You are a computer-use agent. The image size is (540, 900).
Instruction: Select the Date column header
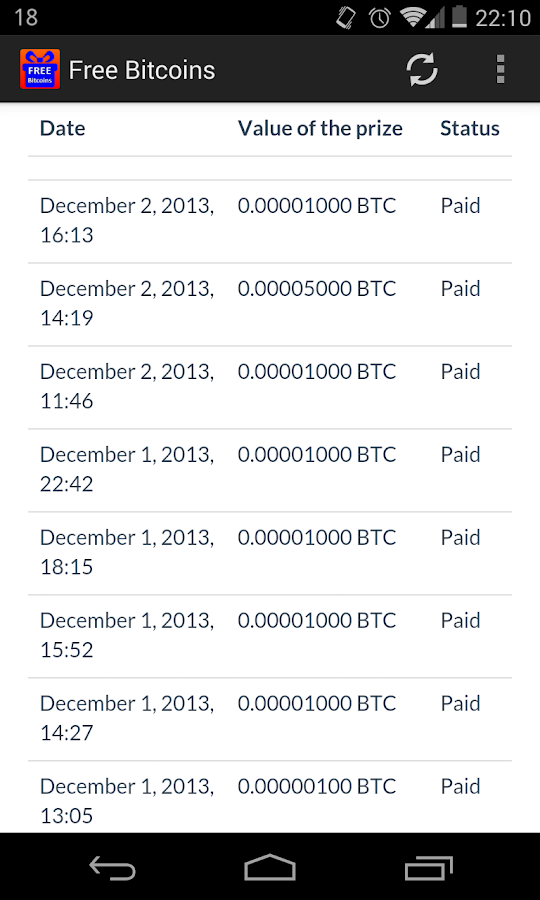click(x=63, y=129)
